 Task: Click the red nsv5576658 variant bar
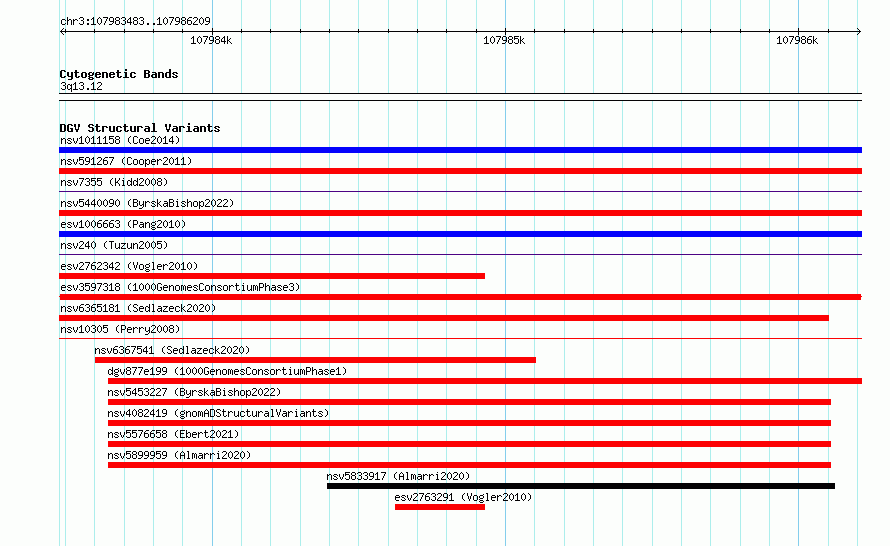click(x=469, y=444)
